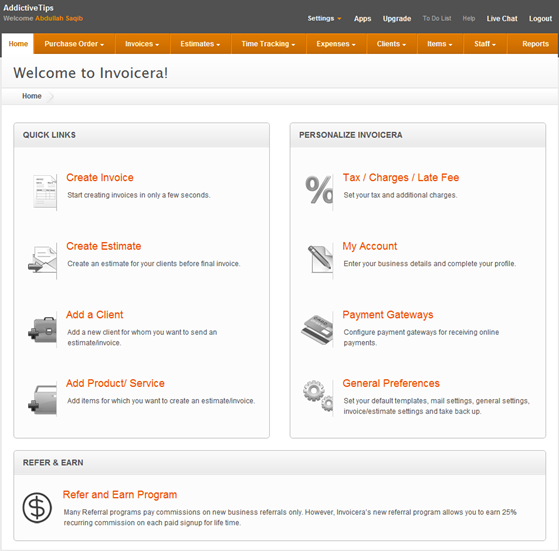
Task: Open the Live Chat link
Action: pos(502,19)
